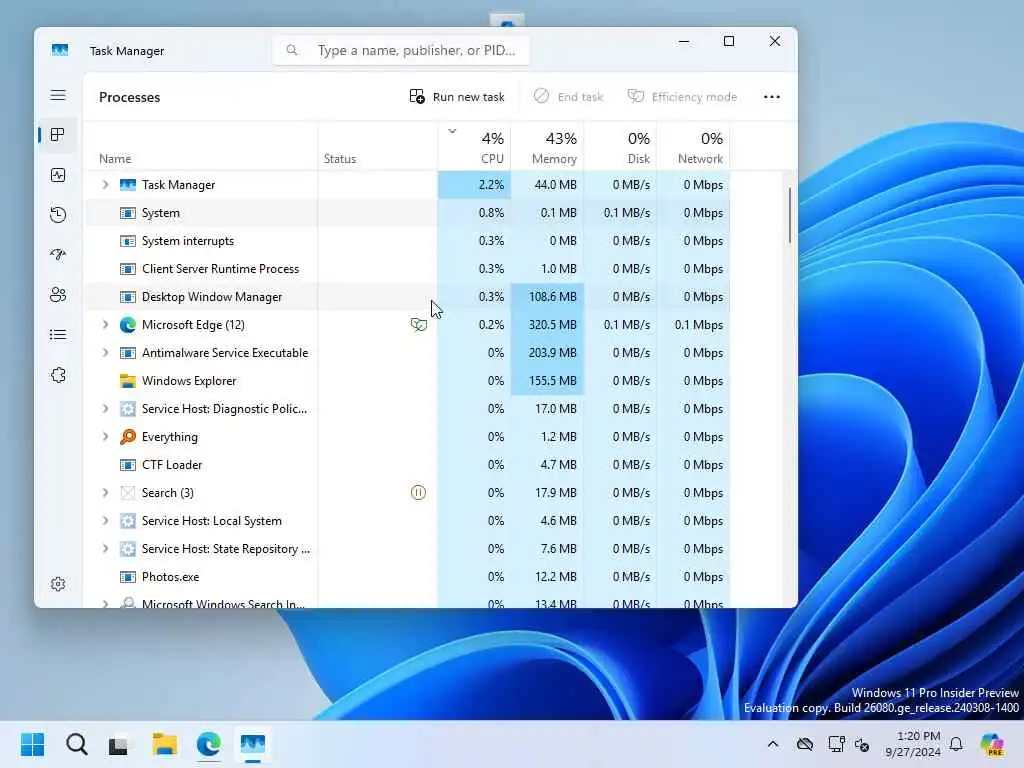1024x768 pixels.
Task: Click the End task button
Action: 568,97
